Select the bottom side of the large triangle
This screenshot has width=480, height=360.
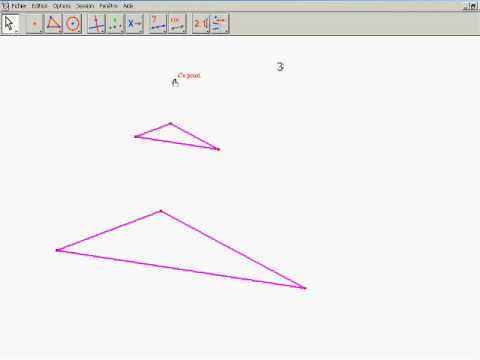click(x=181, y=269)
